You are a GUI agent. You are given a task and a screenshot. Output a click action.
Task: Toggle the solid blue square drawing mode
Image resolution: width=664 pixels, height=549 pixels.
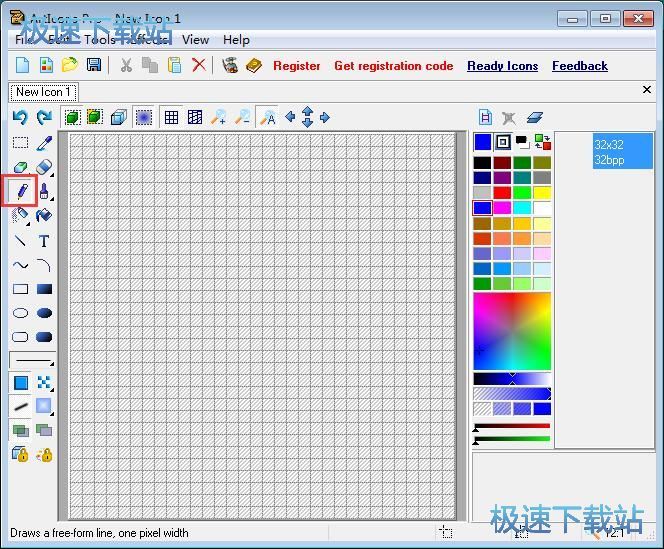tap(20, 383)
